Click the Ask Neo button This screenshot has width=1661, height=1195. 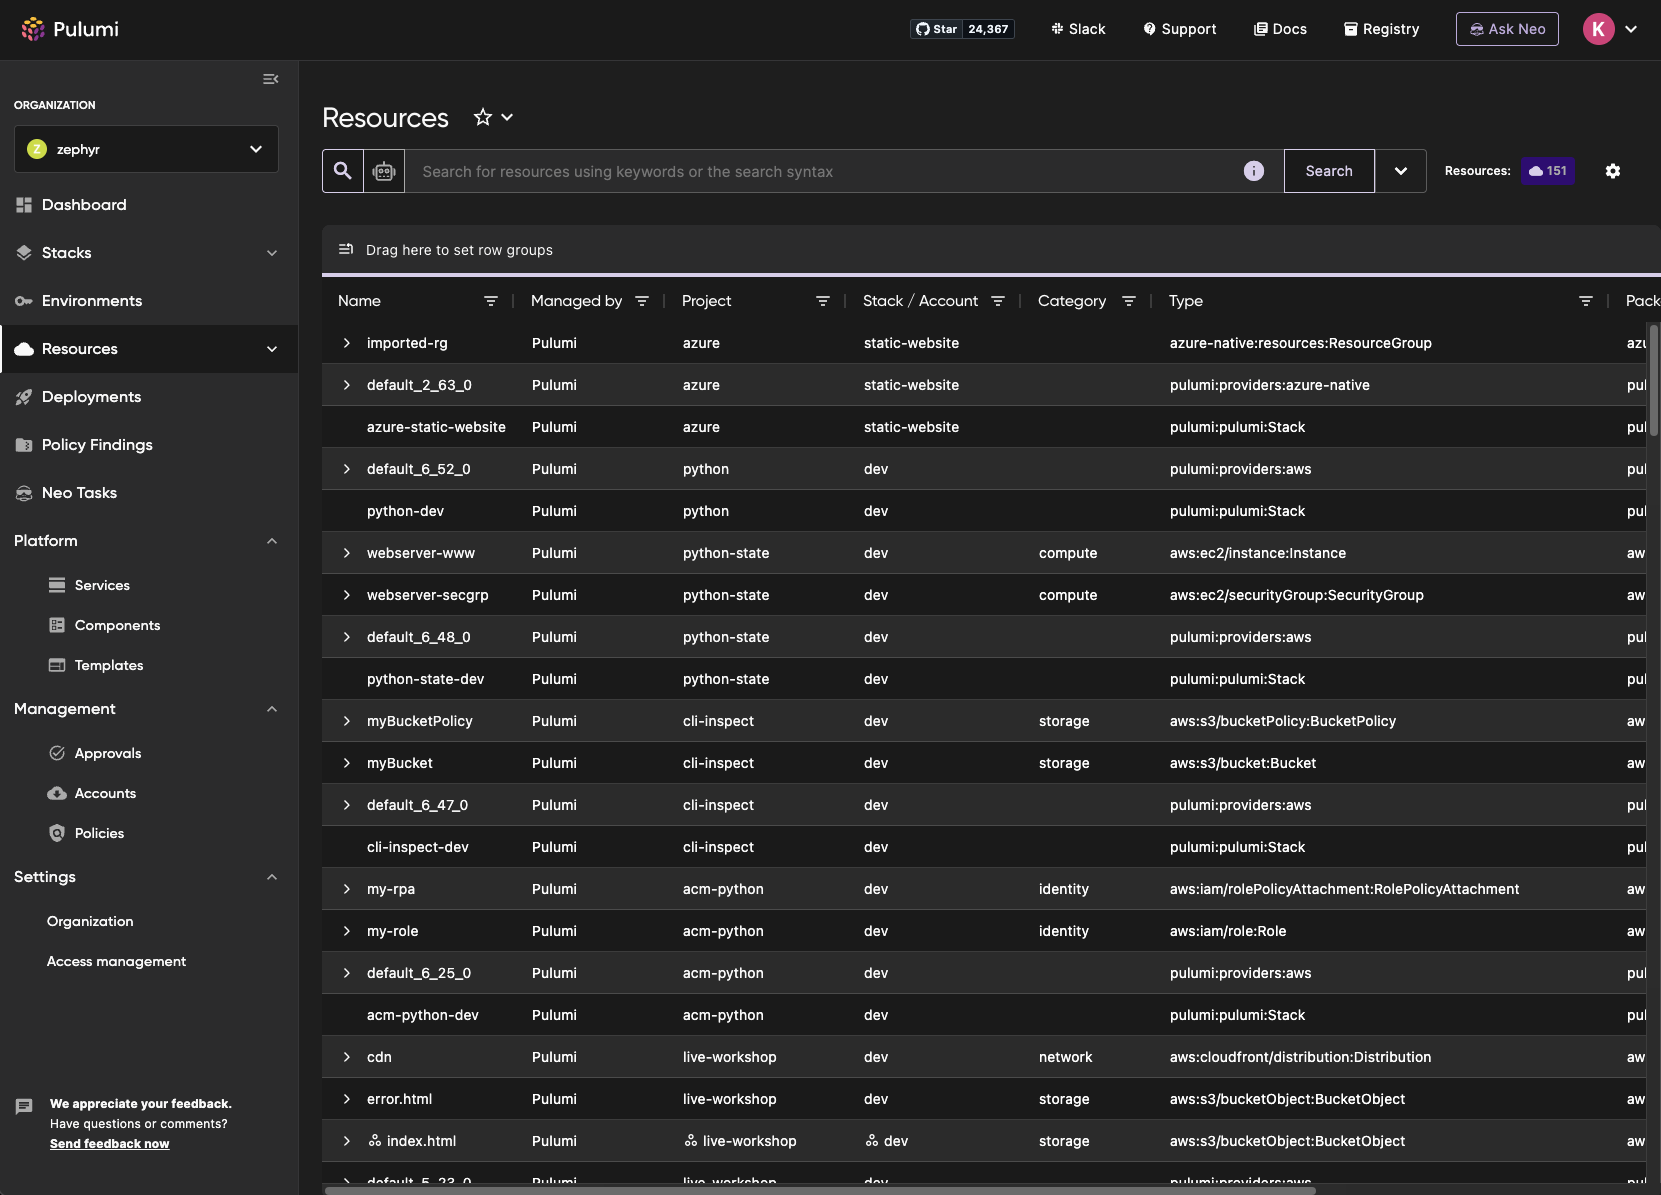point(1507,29)
